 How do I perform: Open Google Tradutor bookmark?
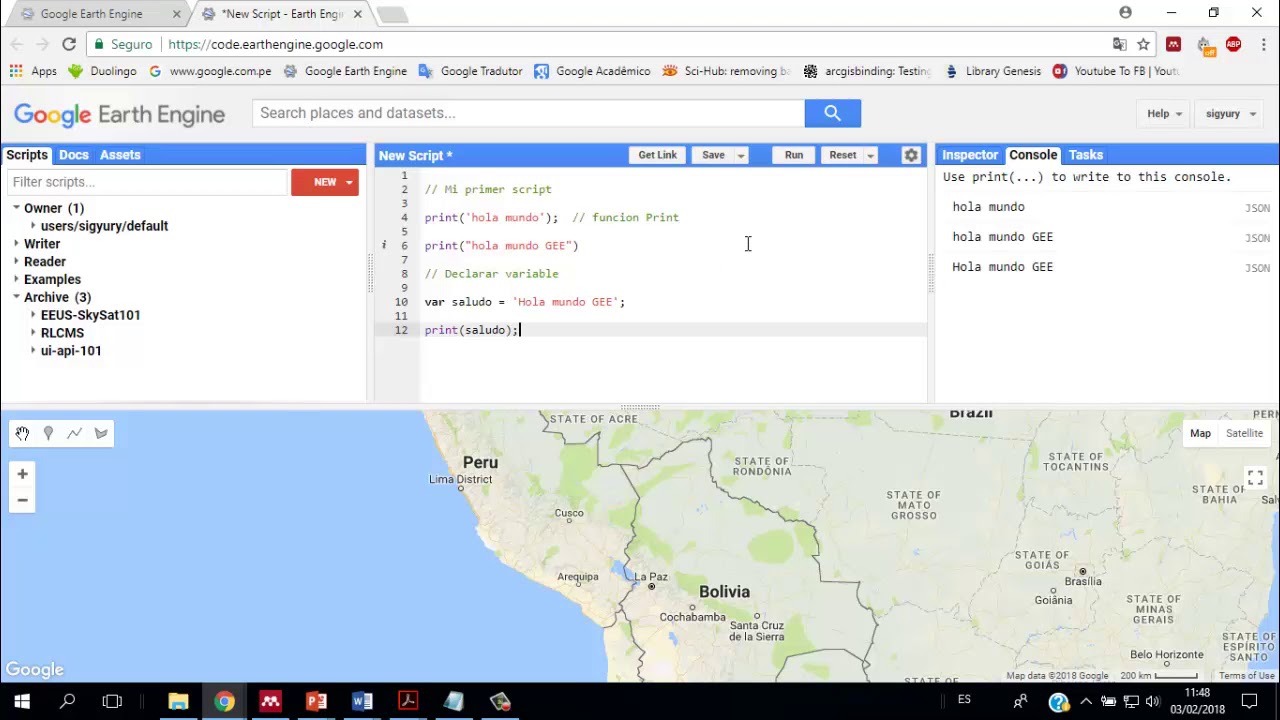pyautogui.click(x=470, y=71)
